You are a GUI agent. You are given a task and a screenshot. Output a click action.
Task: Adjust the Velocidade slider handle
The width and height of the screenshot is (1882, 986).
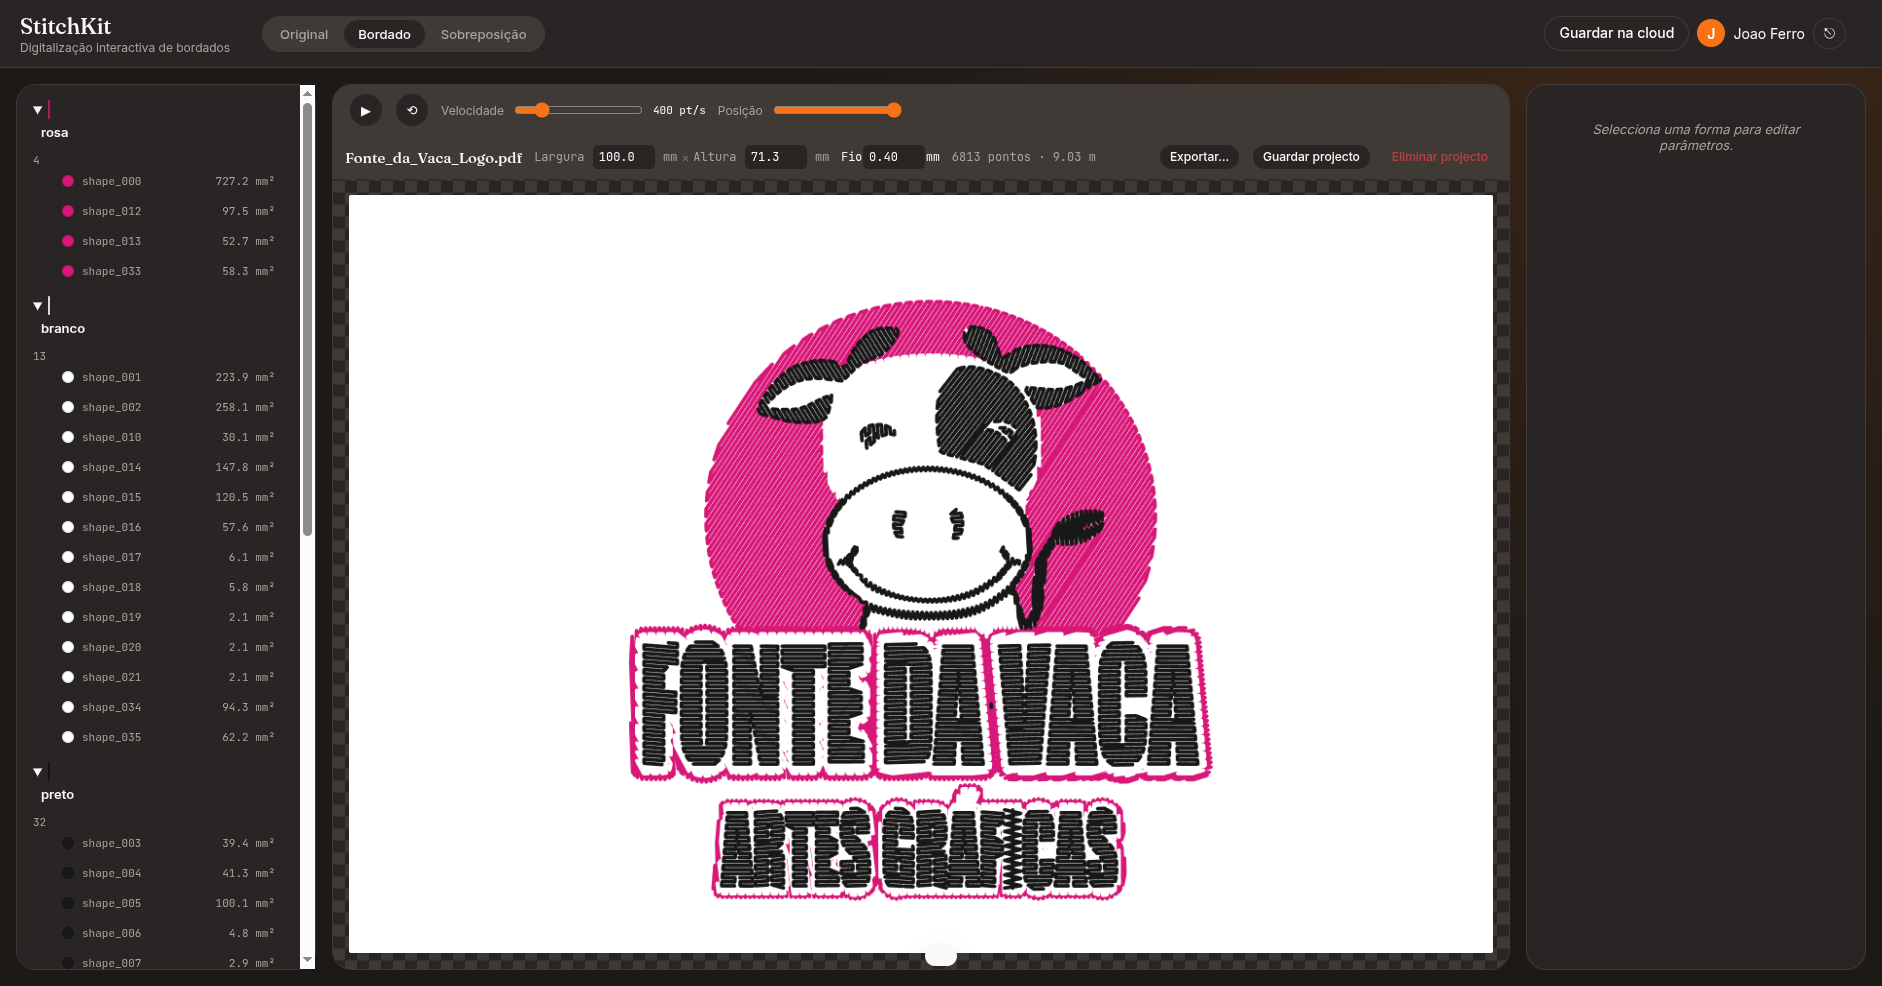pyautogui.click(x=542, y=110)
